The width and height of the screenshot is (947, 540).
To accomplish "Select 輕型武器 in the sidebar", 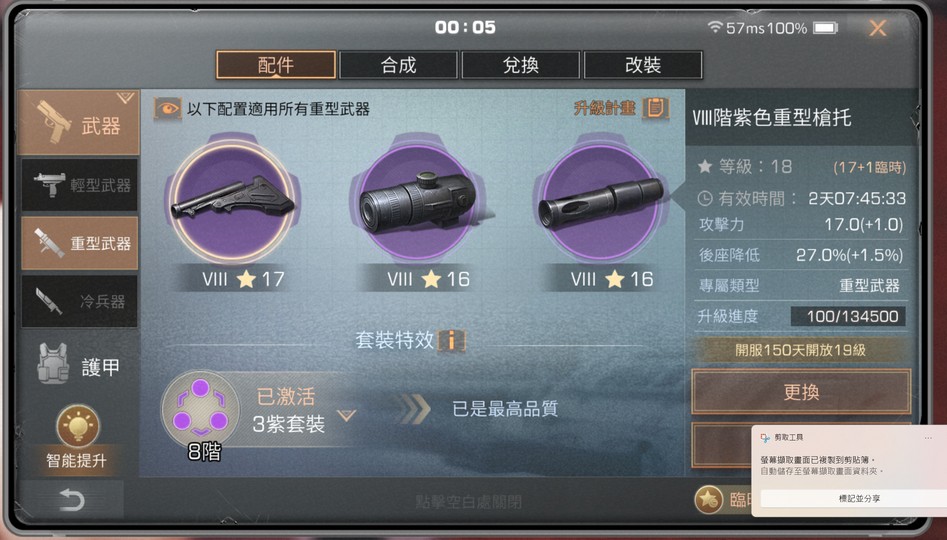I will coord(80,185).
